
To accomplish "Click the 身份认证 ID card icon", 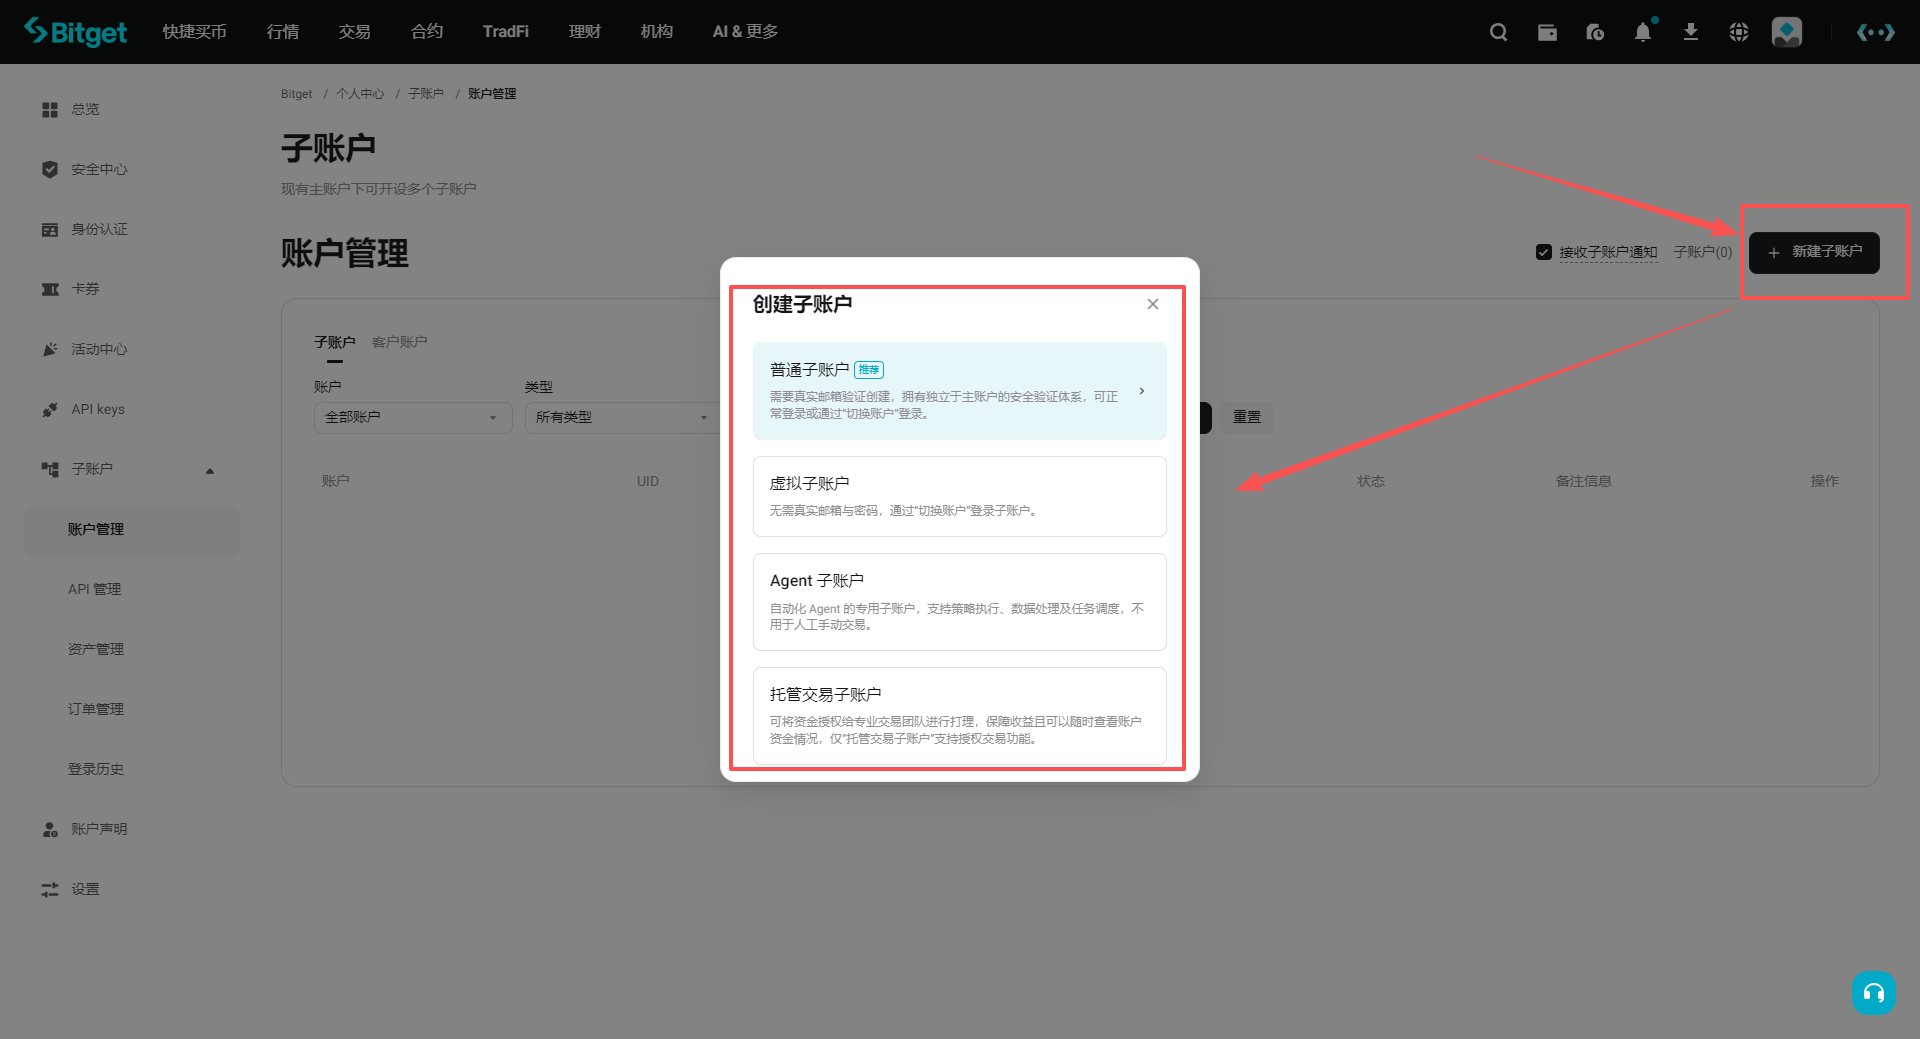I will point(50,229).
